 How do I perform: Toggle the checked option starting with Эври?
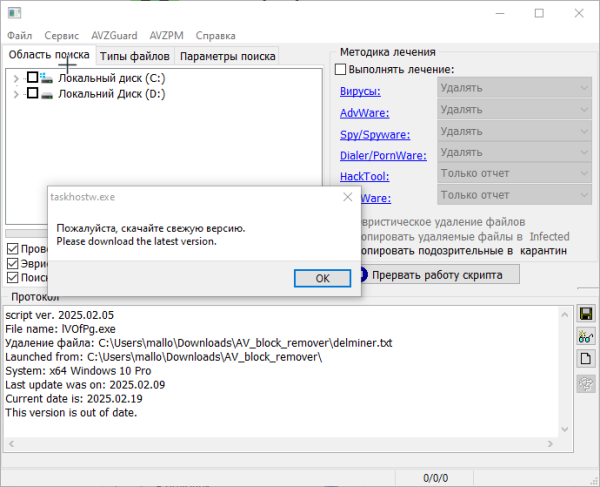[13, 264]
